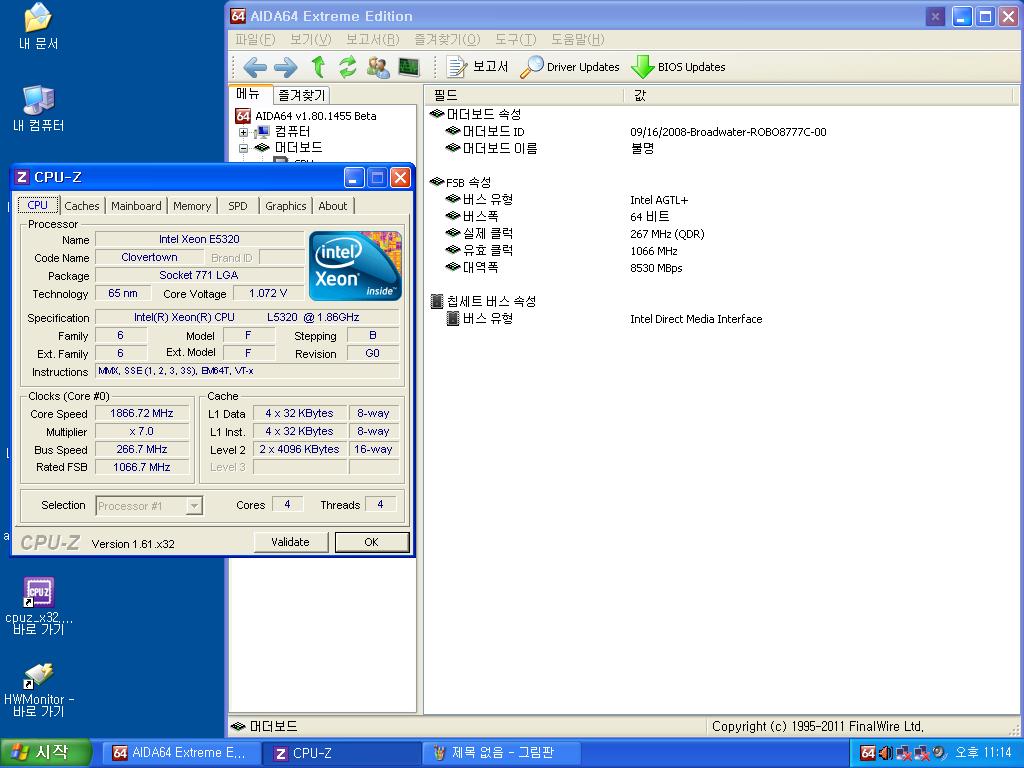
Task: Switch to CPU-Z Mainboard tab
Action: [136, 206]
